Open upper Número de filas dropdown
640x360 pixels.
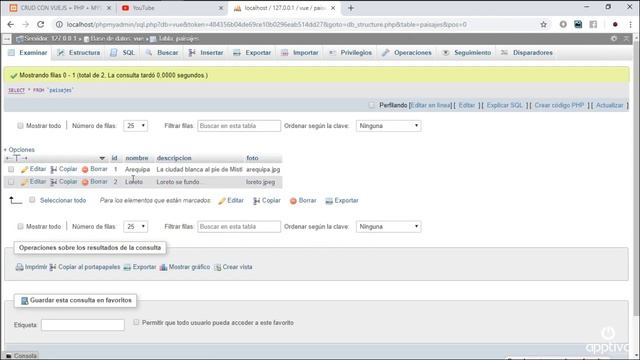point(136,126)
